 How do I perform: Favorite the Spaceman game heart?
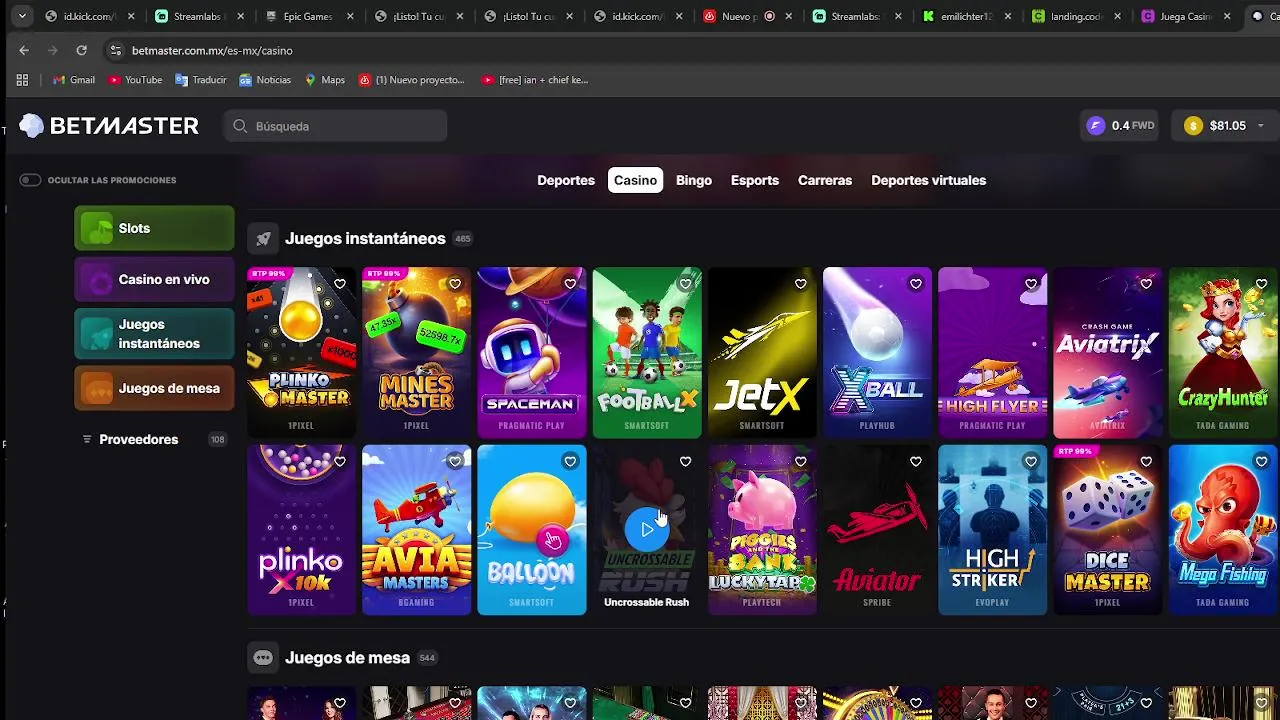570,284
